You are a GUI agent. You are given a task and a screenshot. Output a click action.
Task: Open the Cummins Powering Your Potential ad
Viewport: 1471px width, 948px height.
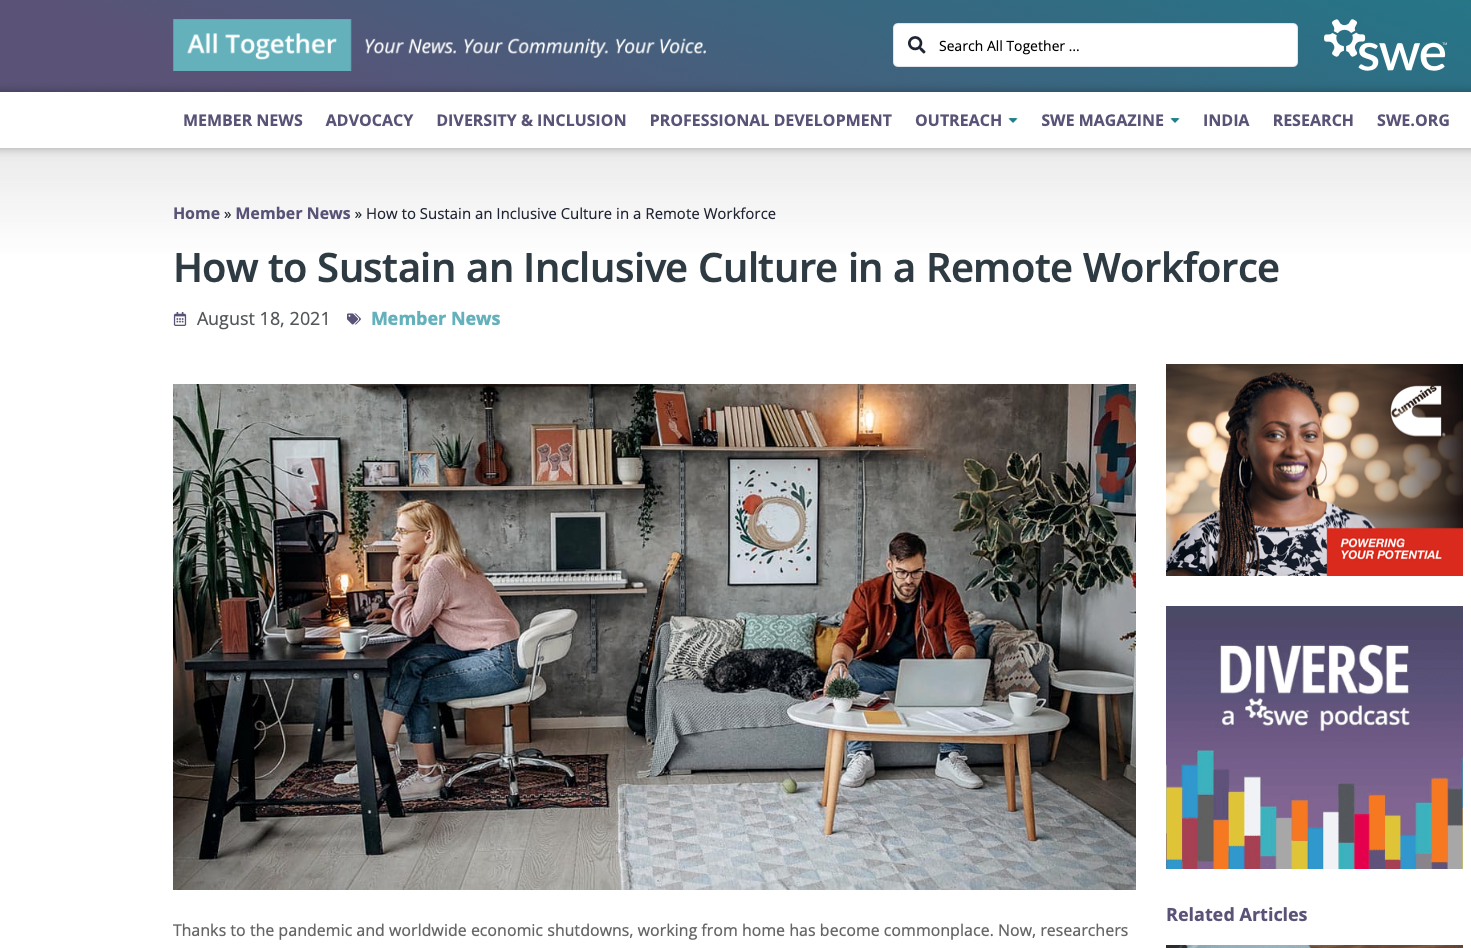[1314, 470]
